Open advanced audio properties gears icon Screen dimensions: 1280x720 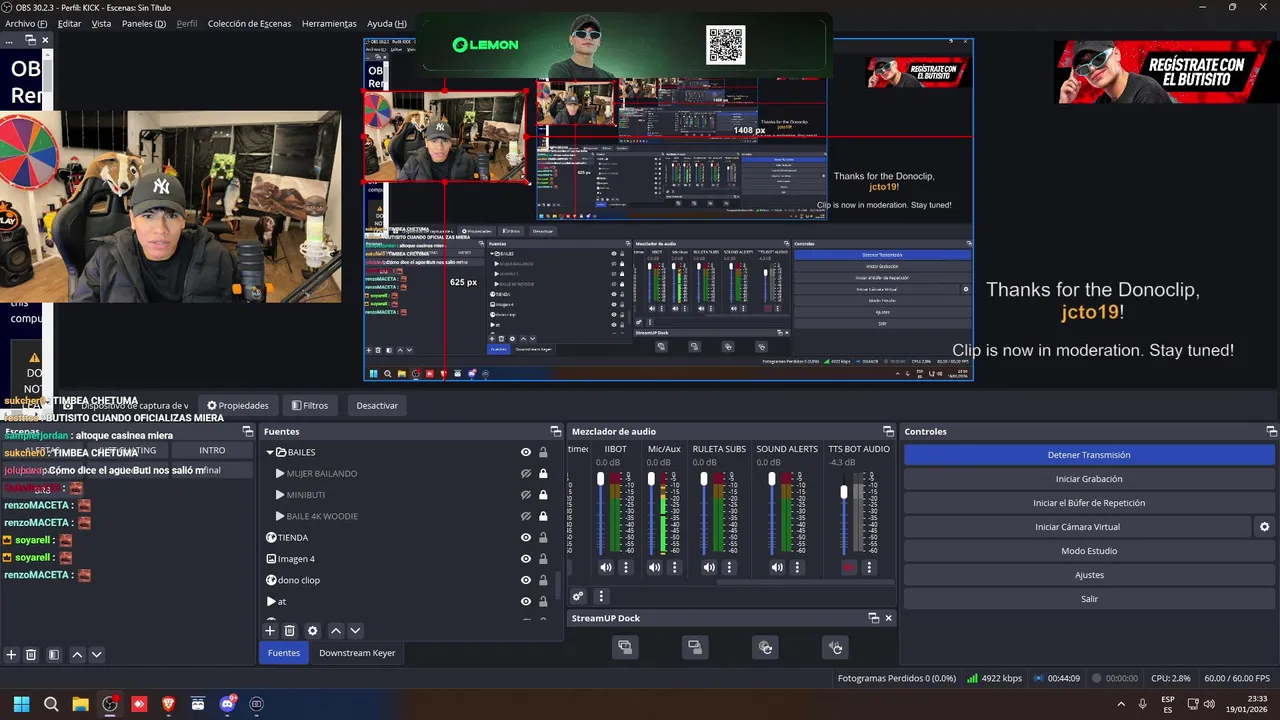coord(578,596)
